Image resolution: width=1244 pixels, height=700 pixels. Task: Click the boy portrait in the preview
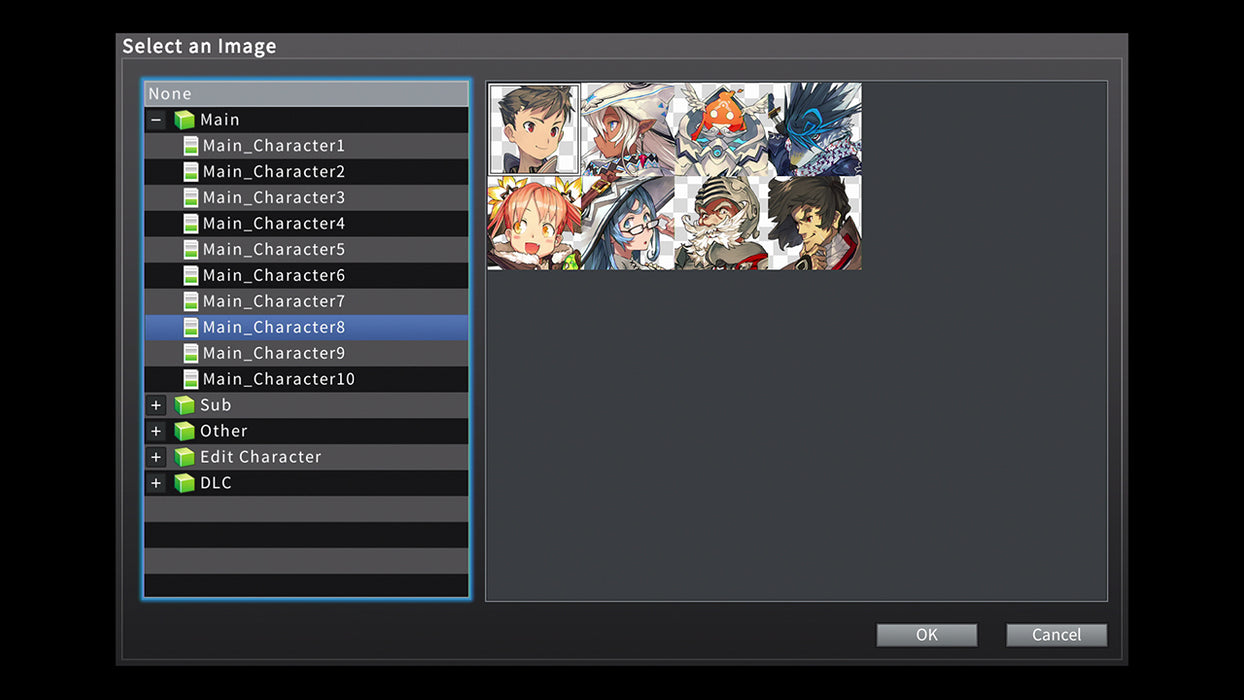[x=532, y=130]
